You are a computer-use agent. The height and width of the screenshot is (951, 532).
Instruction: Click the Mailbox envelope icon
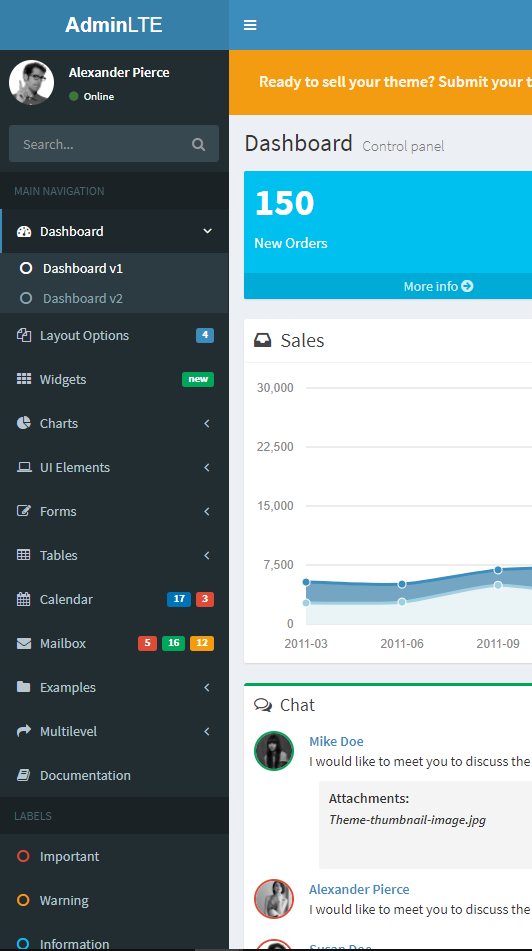pyautogui.click(x=24, y=644)
